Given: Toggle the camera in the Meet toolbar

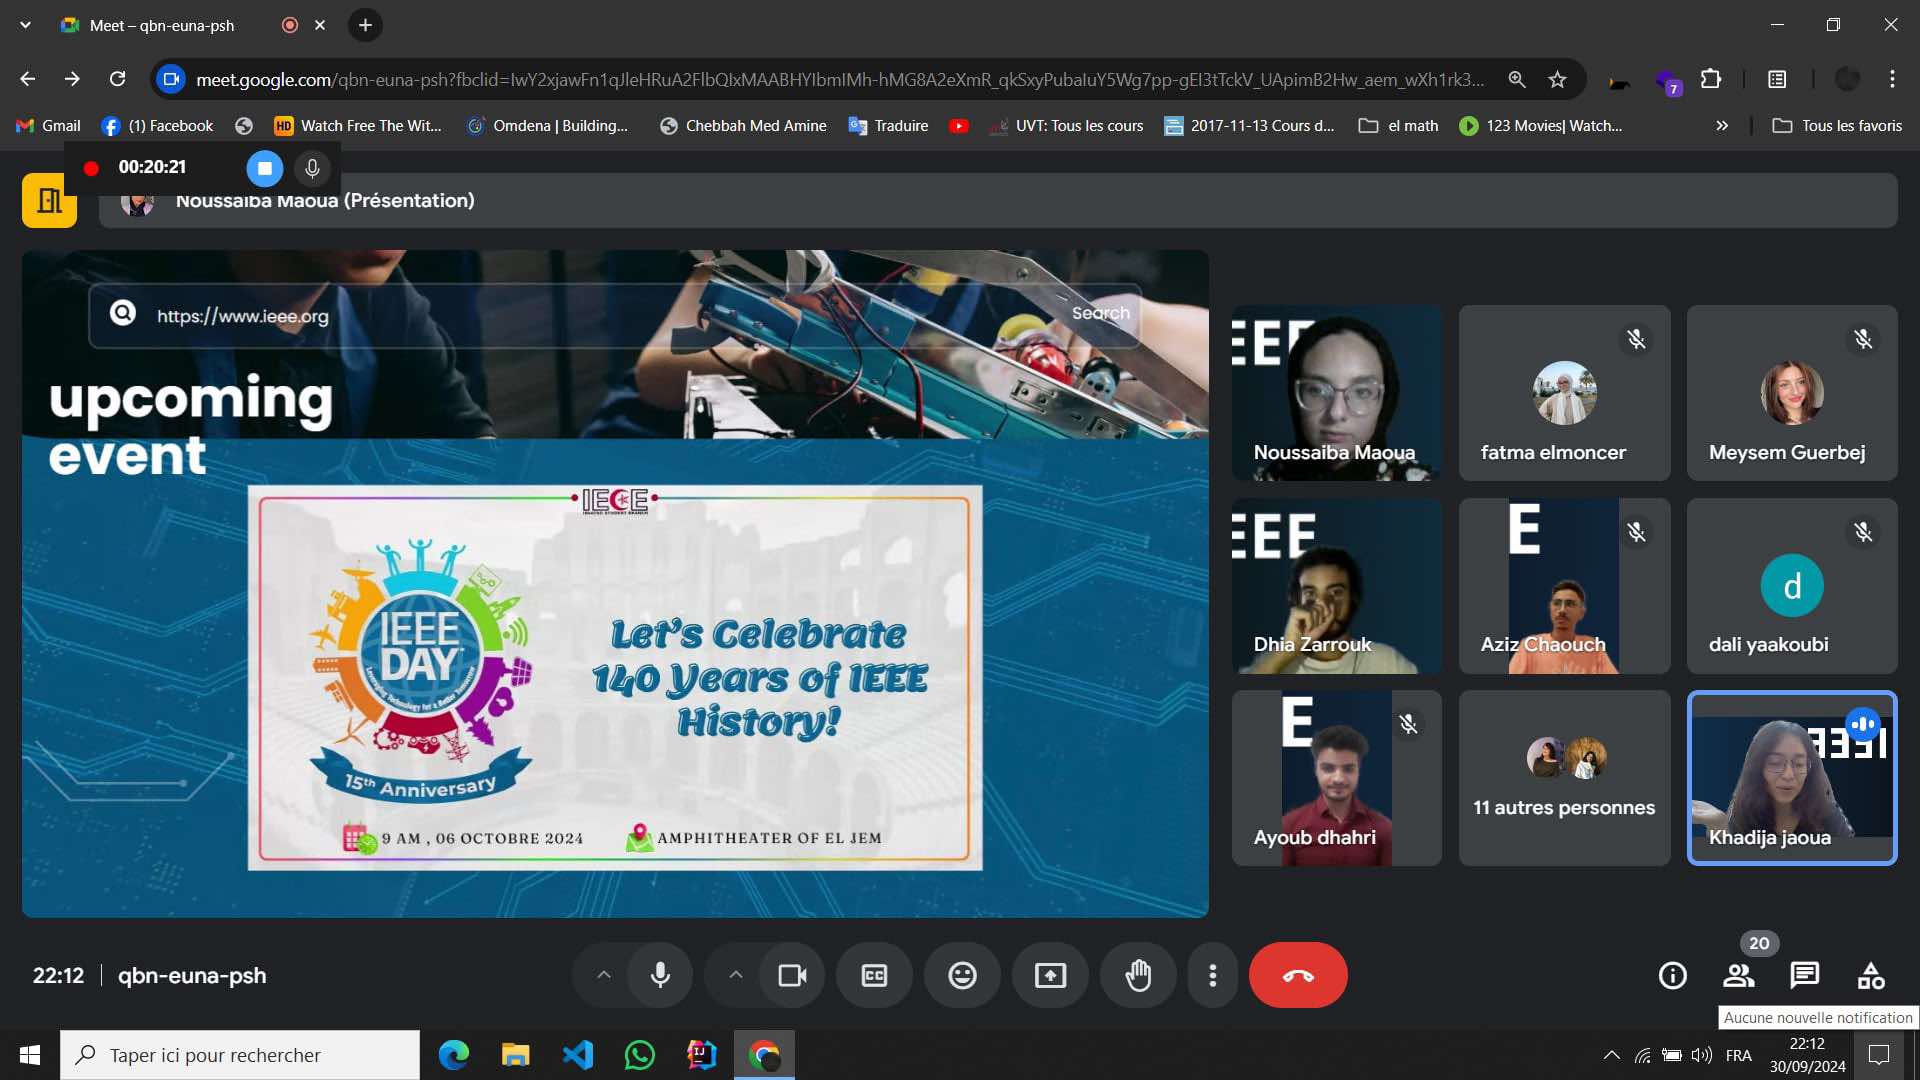Looking at the screenshot, I should [x=792, y=975].
